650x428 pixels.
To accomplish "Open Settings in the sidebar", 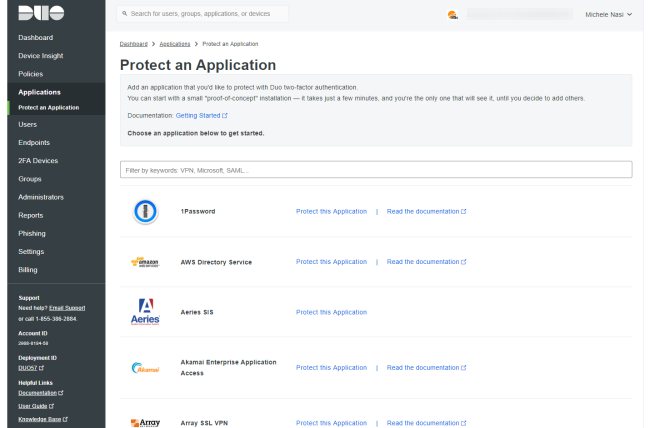I will click(x=31, y=252).
